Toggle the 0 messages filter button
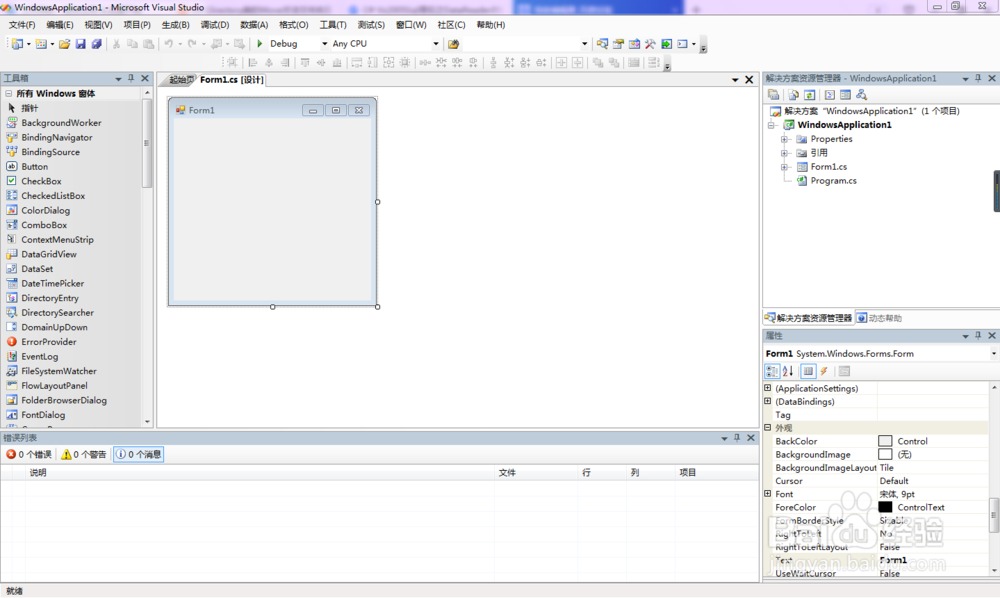The height and width of the screenshot is (598, 1000). (138, 455)
